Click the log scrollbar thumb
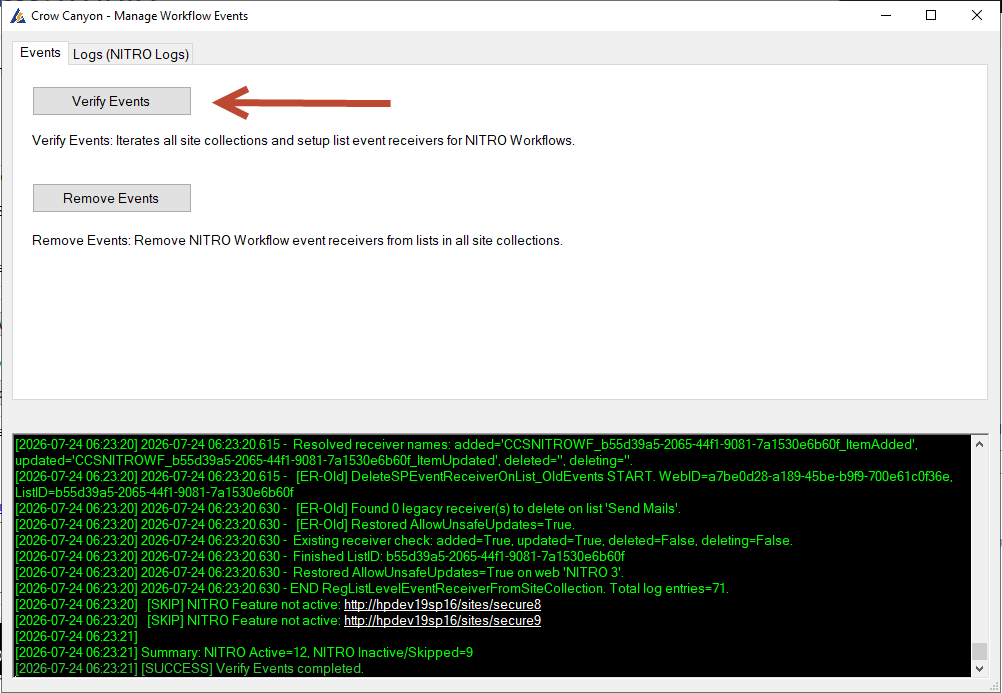 click(x=979, y=651)
